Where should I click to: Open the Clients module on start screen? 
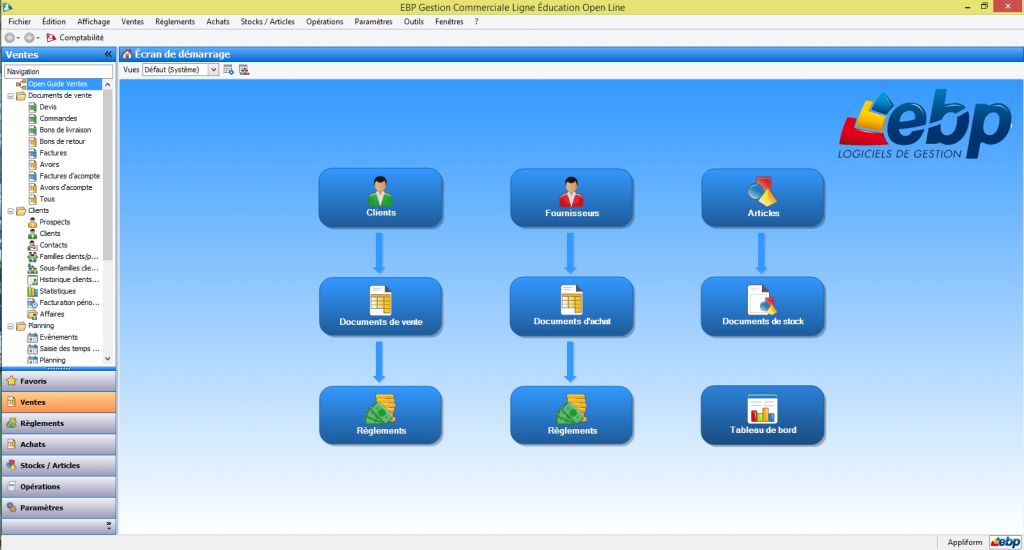pyautogui.click(x=381, y=198)
